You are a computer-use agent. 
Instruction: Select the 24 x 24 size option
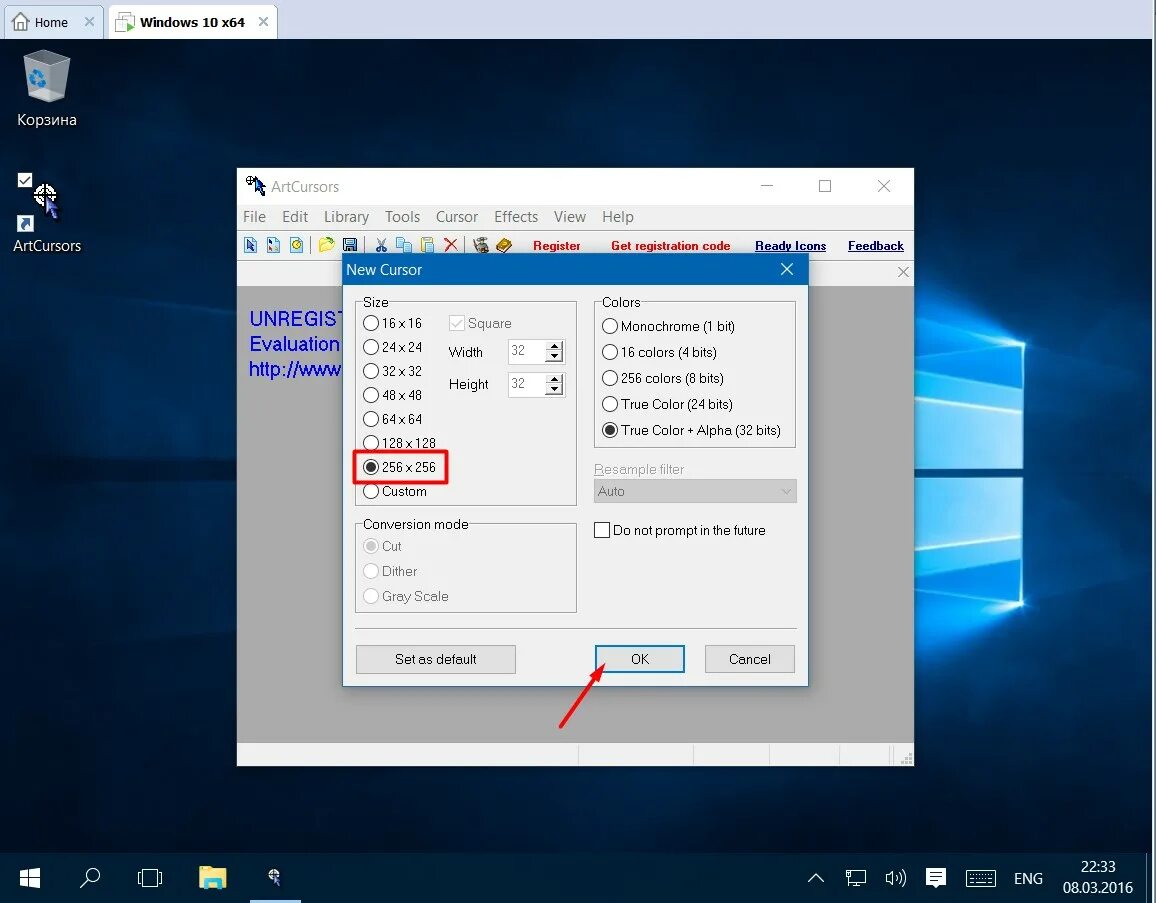pos(392,347)
